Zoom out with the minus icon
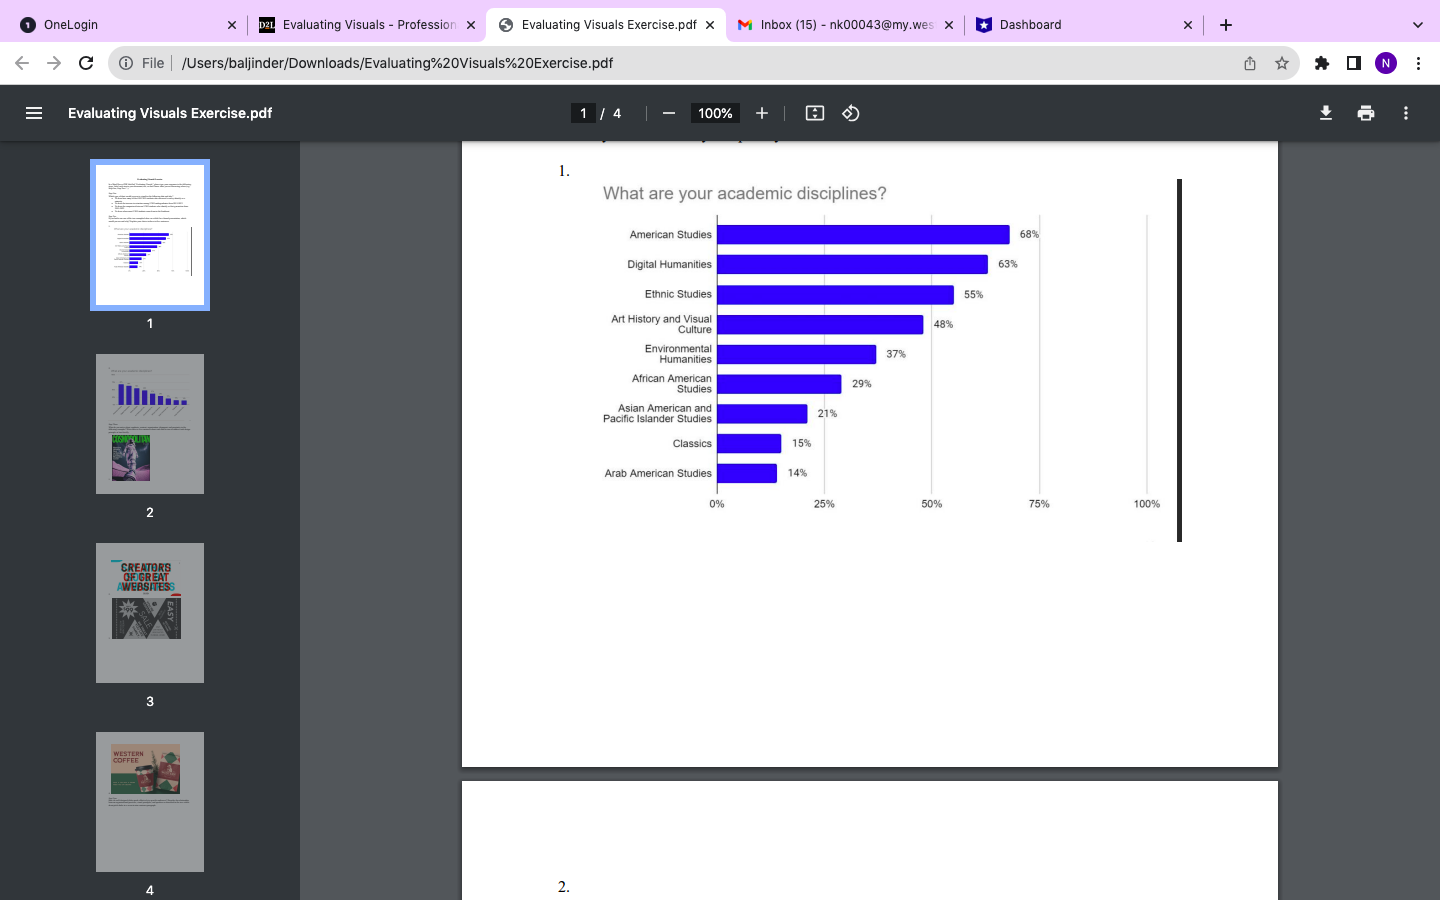The height and width of the screenshot is (900, 1440). click(669, 113)
